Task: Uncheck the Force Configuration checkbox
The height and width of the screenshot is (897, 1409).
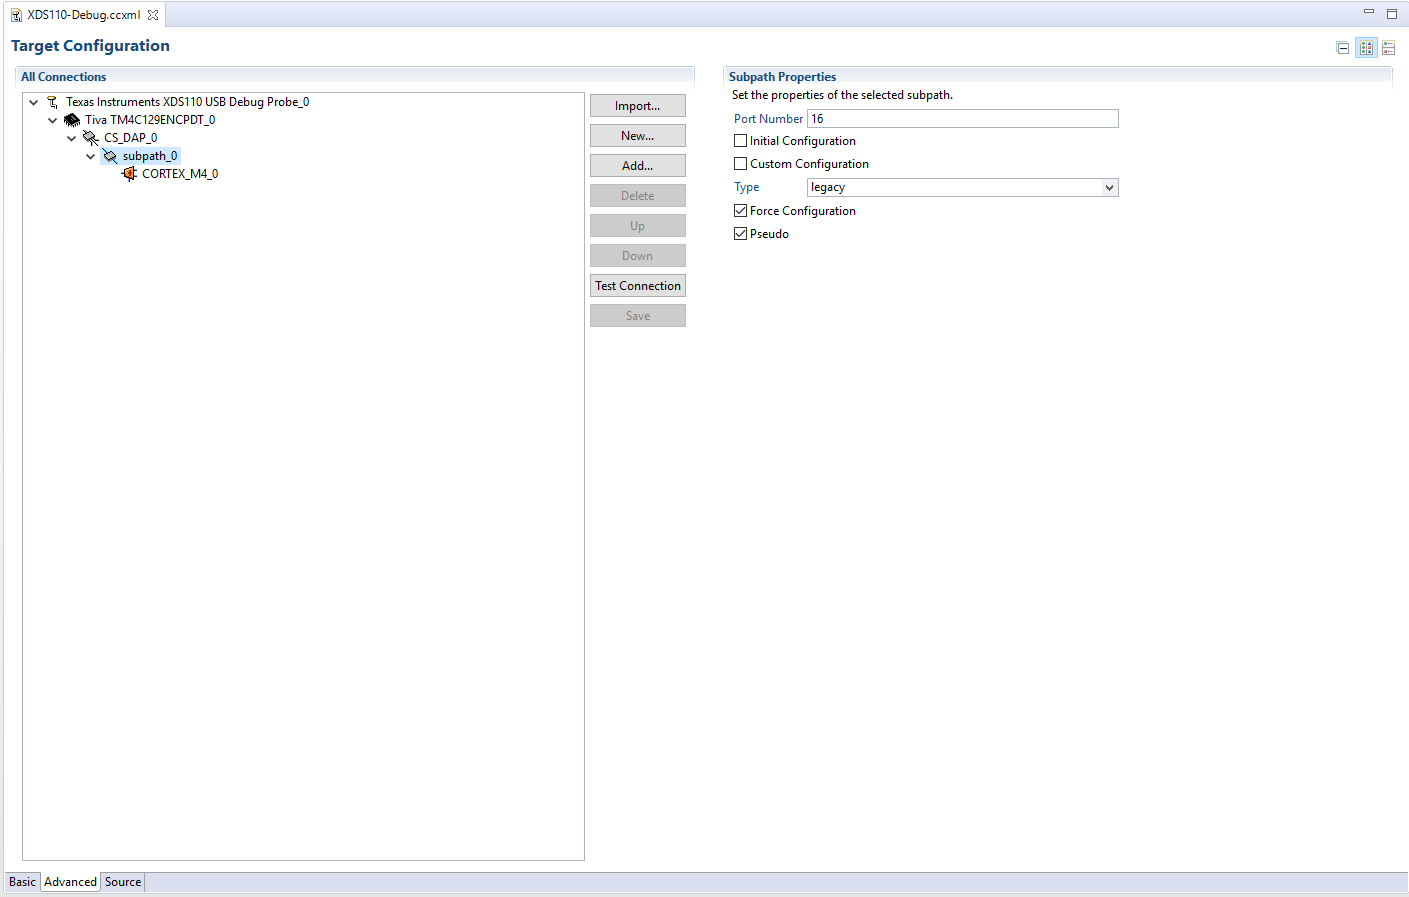Action: (741, 211)
